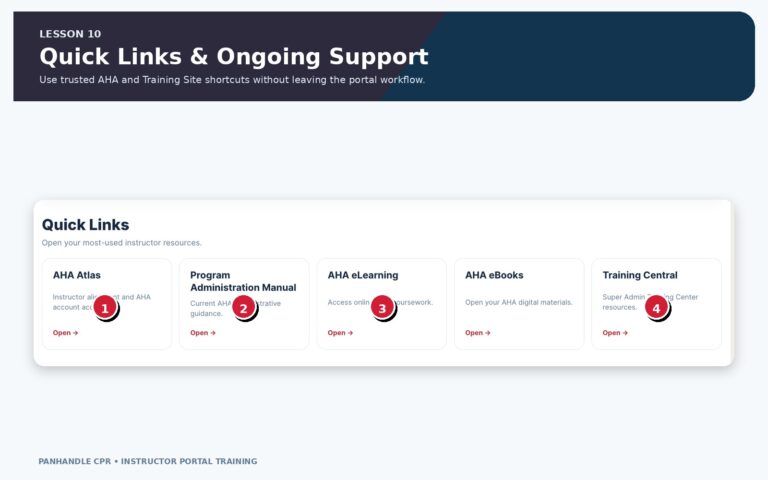Click the 'Quick Links & Ongoing Support' title
Viewport: 768px width, 480px height.
[234, 56]
